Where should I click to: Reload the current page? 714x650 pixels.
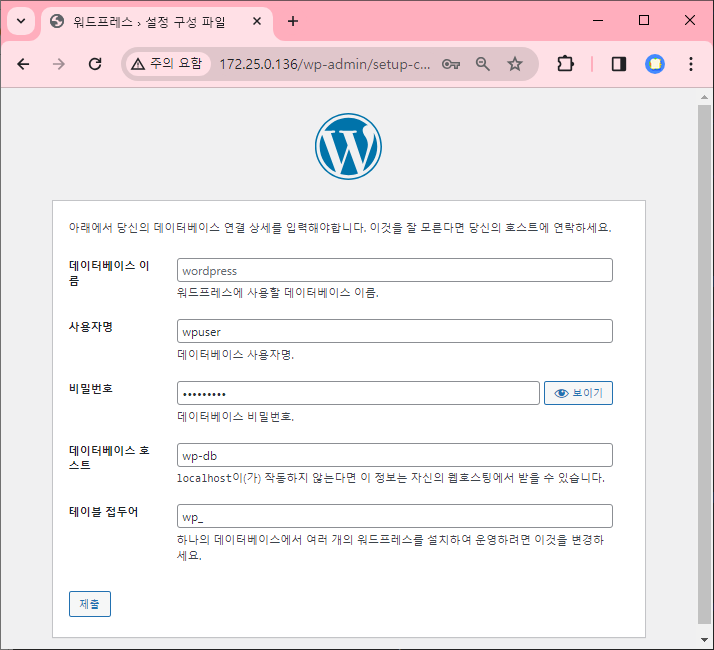[95, 64]
